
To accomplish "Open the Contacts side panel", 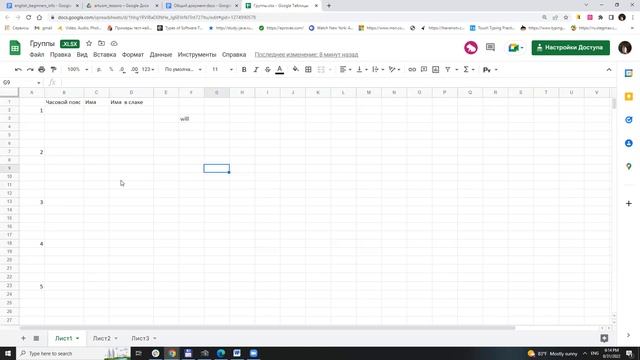I will click(629, 143).
